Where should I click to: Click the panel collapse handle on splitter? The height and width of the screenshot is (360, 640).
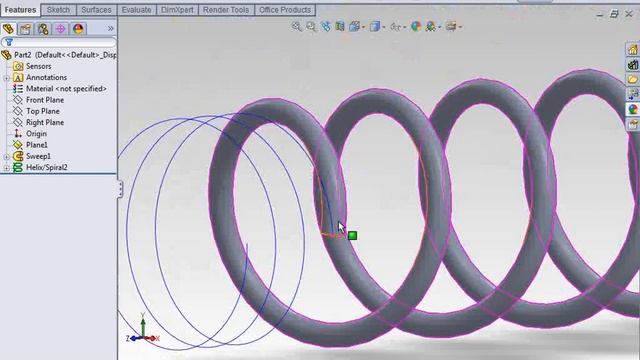(120, 189)
